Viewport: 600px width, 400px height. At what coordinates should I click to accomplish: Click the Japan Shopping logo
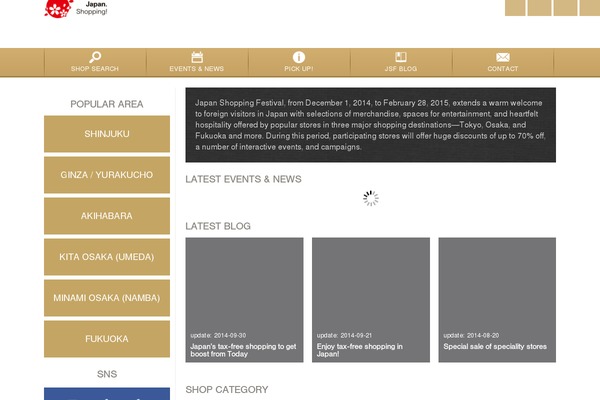point(76,8)
